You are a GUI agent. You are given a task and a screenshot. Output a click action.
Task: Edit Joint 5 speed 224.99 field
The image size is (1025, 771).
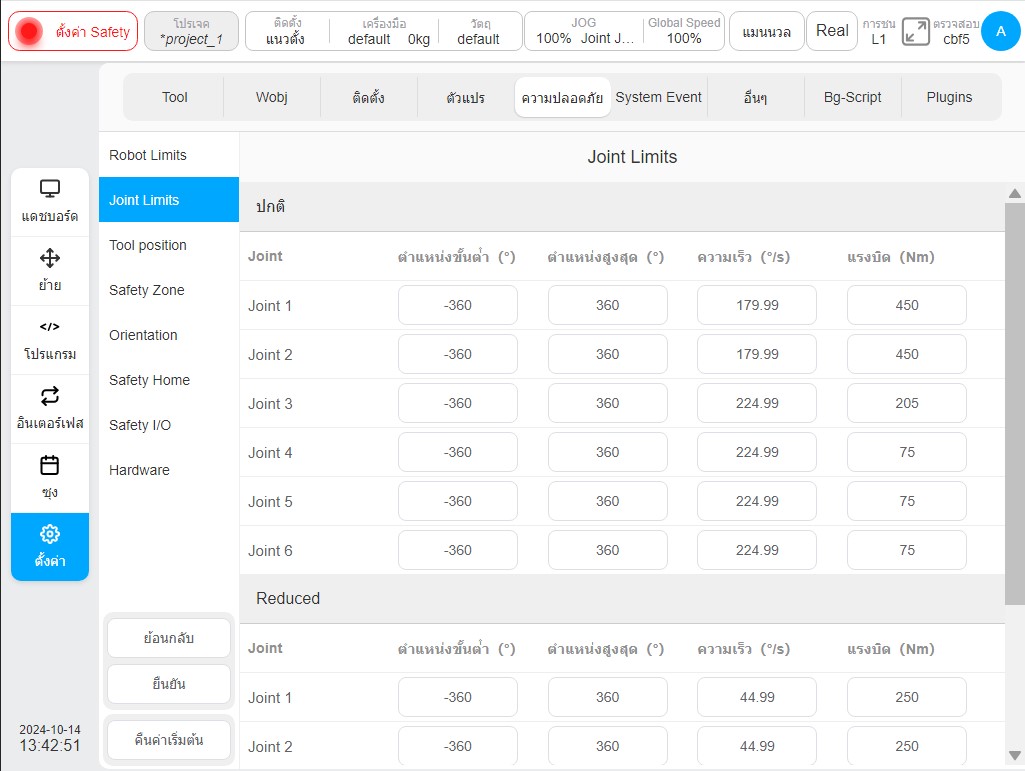757,501
